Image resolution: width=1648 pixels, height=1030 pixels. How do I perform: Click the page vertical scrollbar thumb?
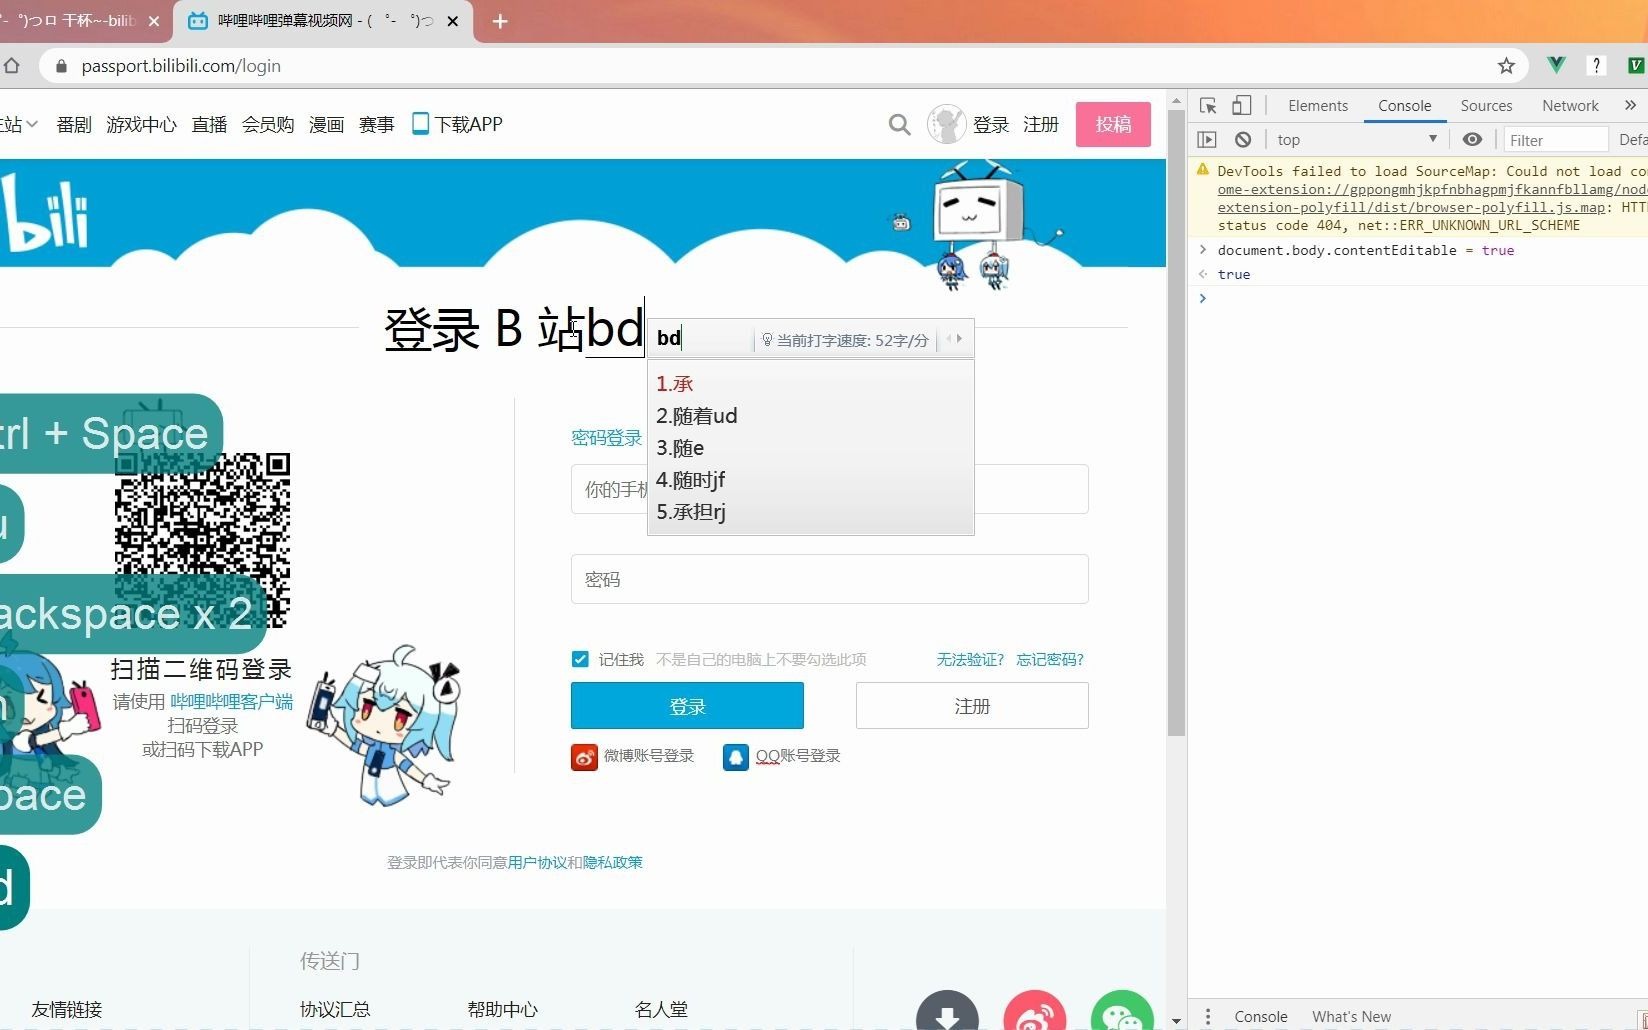pyautogui.click(x=1176, y=425)
